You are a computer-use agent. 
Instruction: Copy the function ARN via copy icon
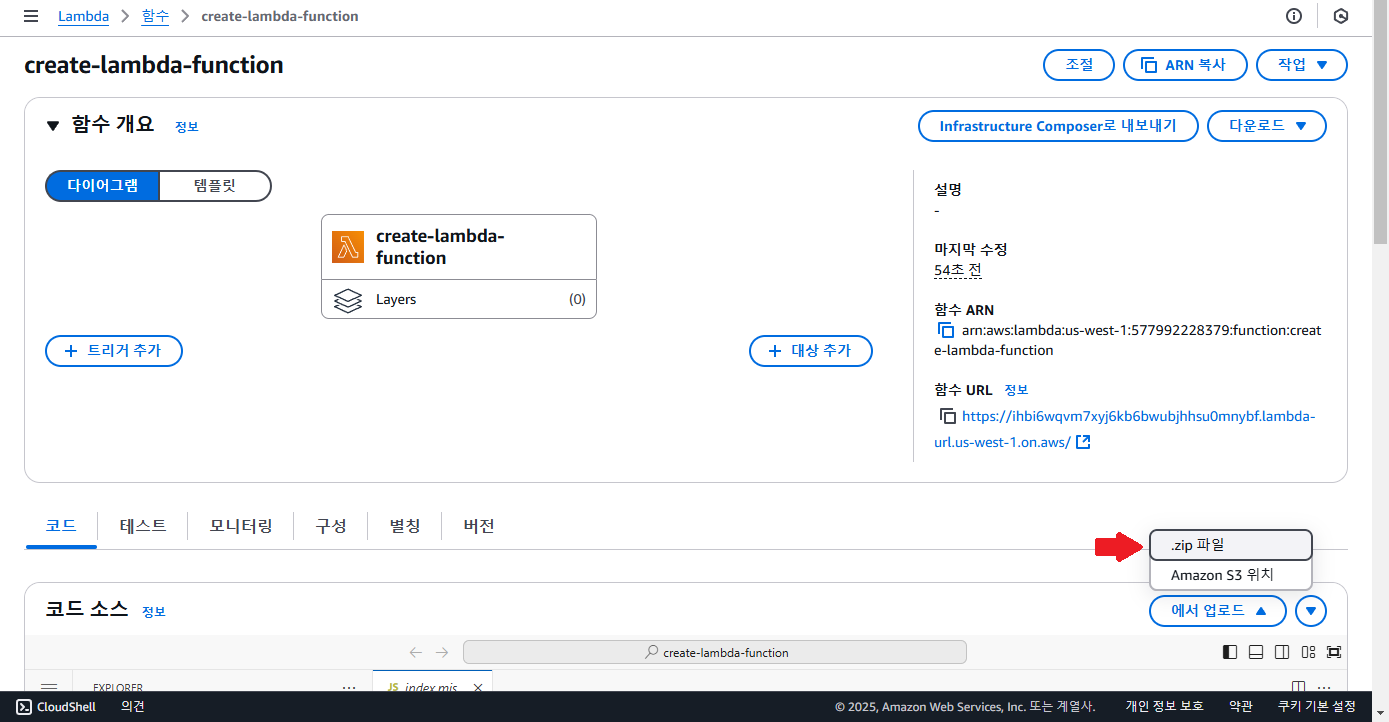(945, 330)
